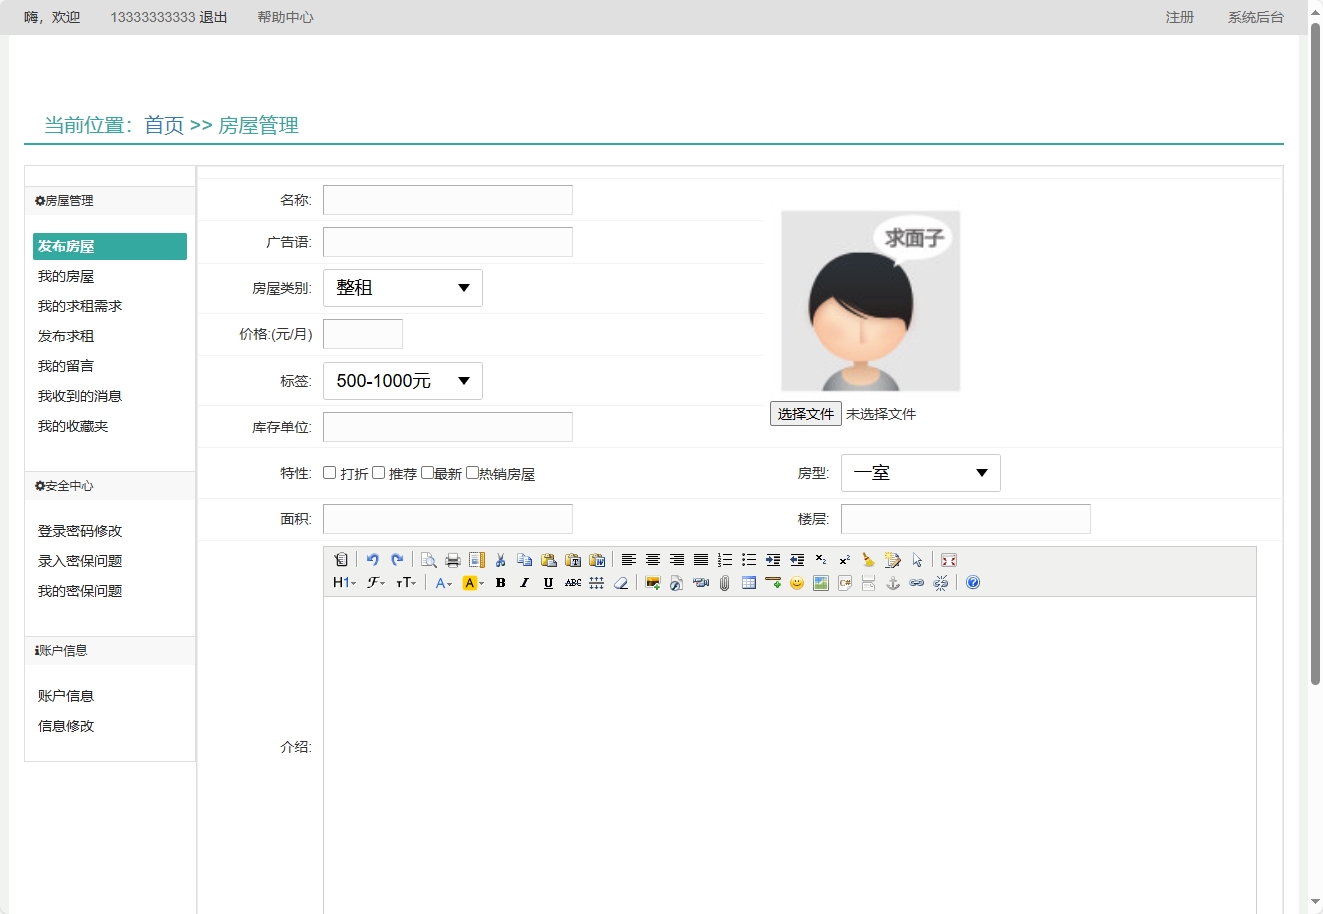Expand the 房型 dropdown showing 一室
The height and width of the screenshot is (914, 1323).
pyautogui.click(x=920, y=472)
